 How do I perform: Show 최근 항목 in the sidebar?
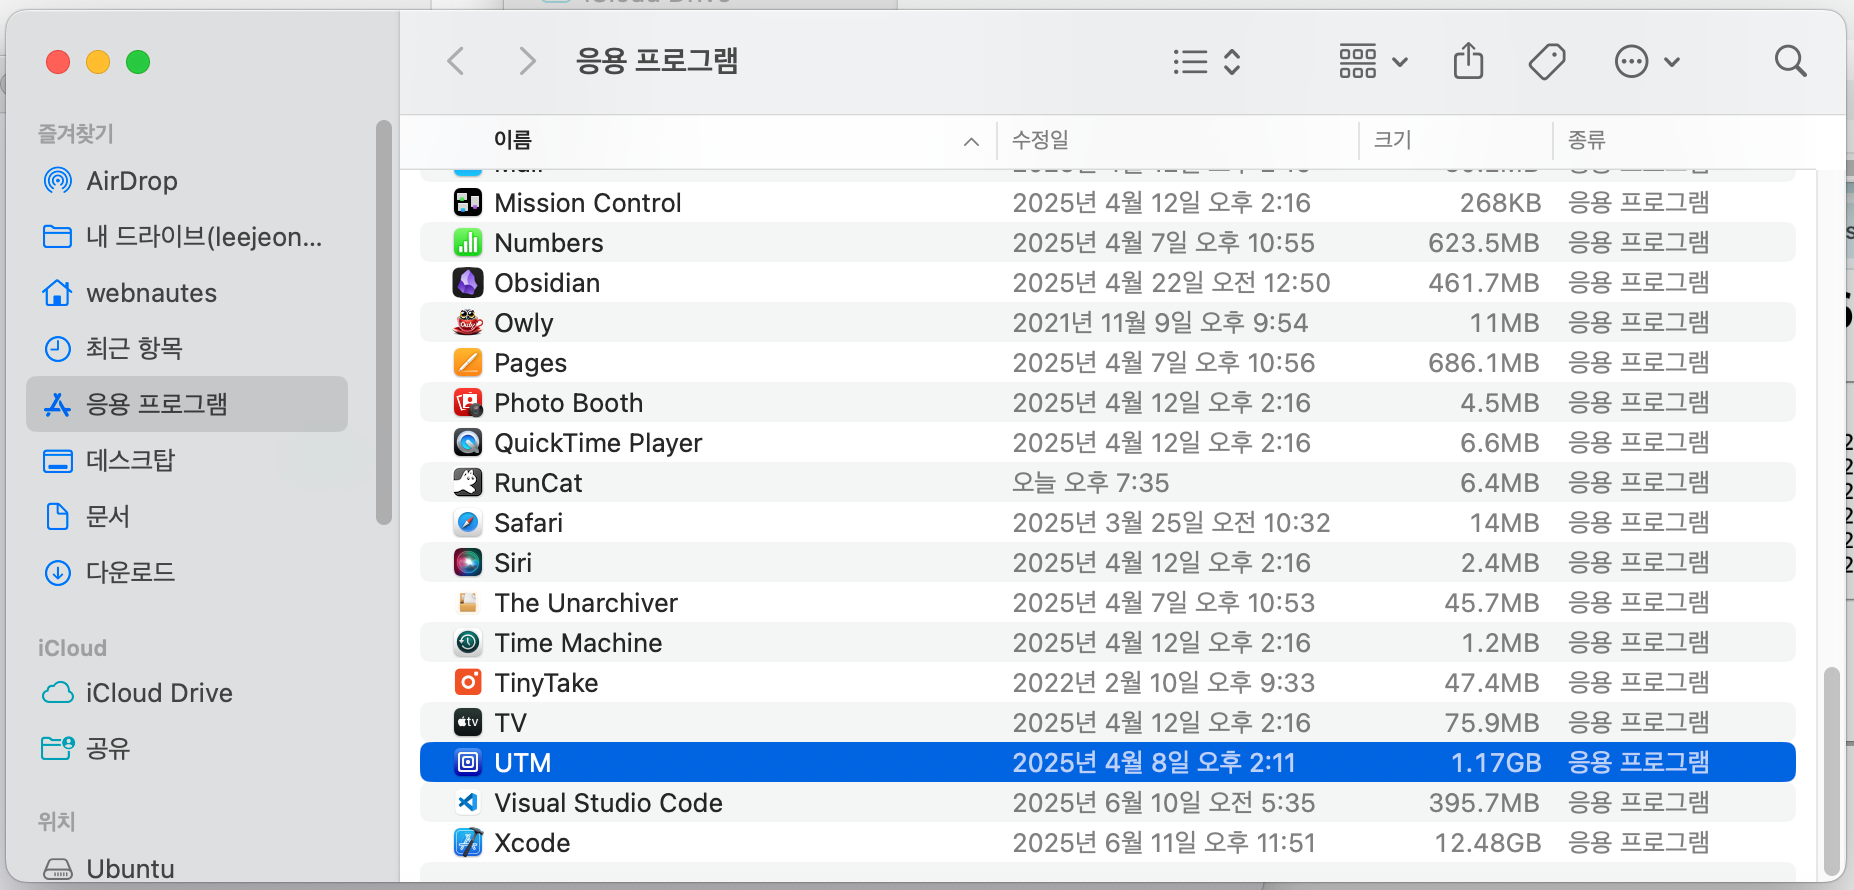(187, 348)
